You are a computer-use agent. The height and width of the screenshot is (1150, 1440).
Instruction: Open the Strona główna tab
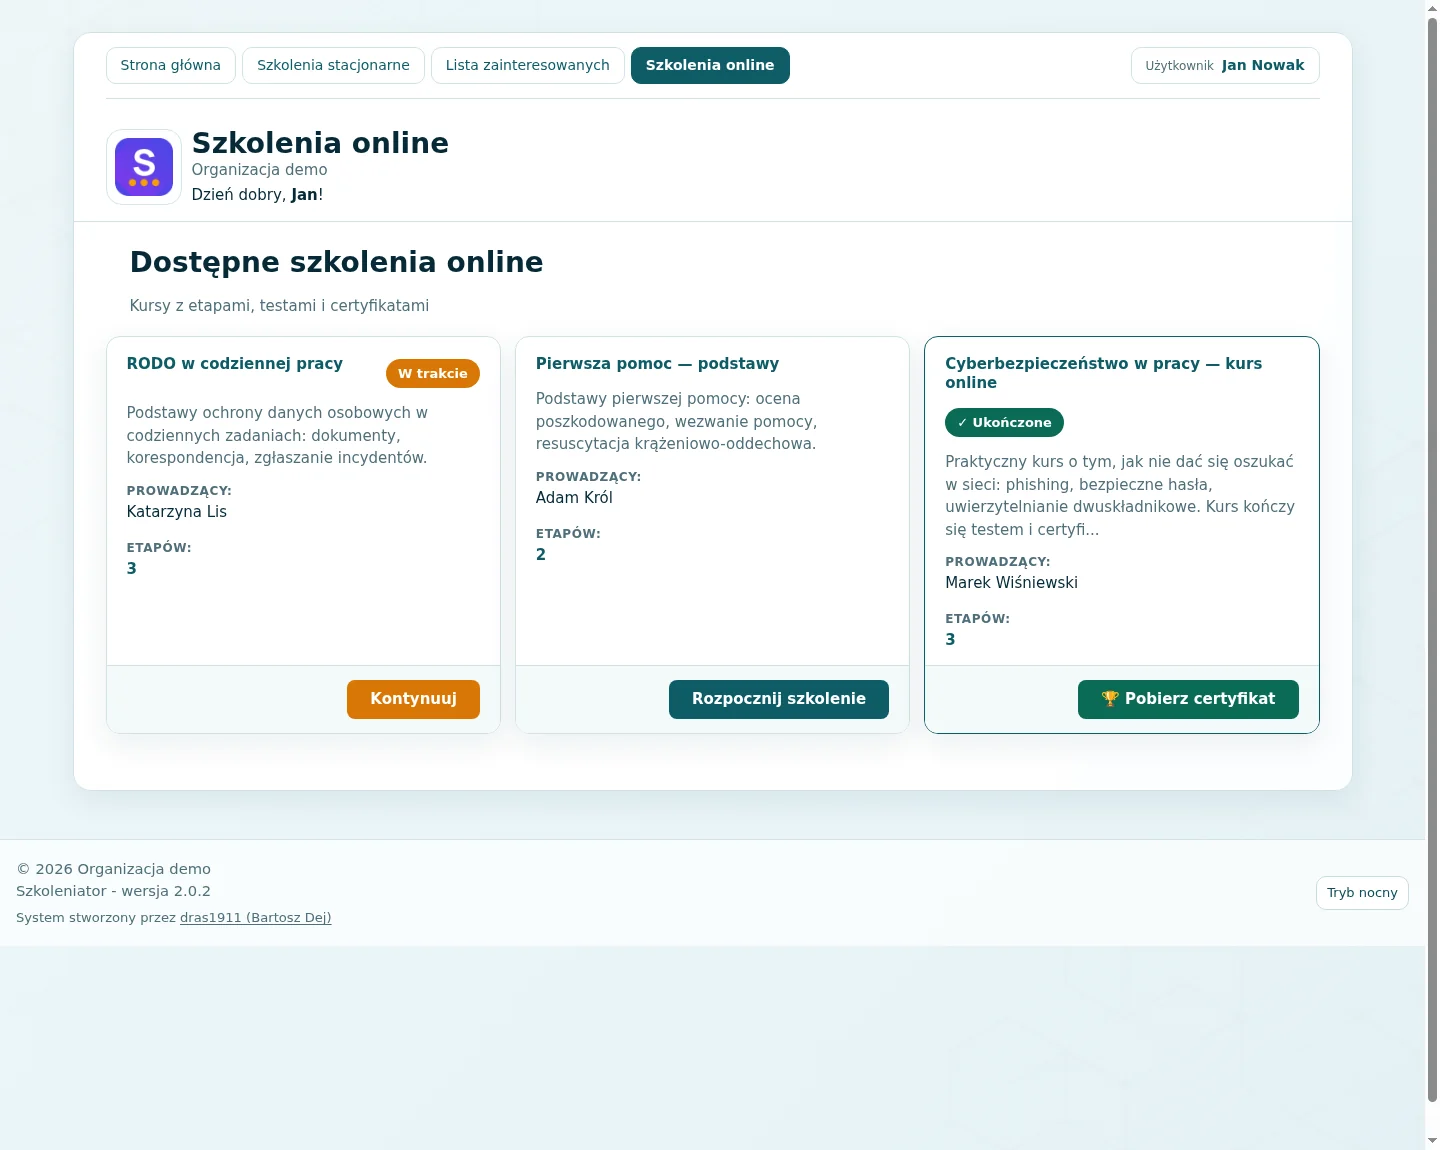(171, 65)
